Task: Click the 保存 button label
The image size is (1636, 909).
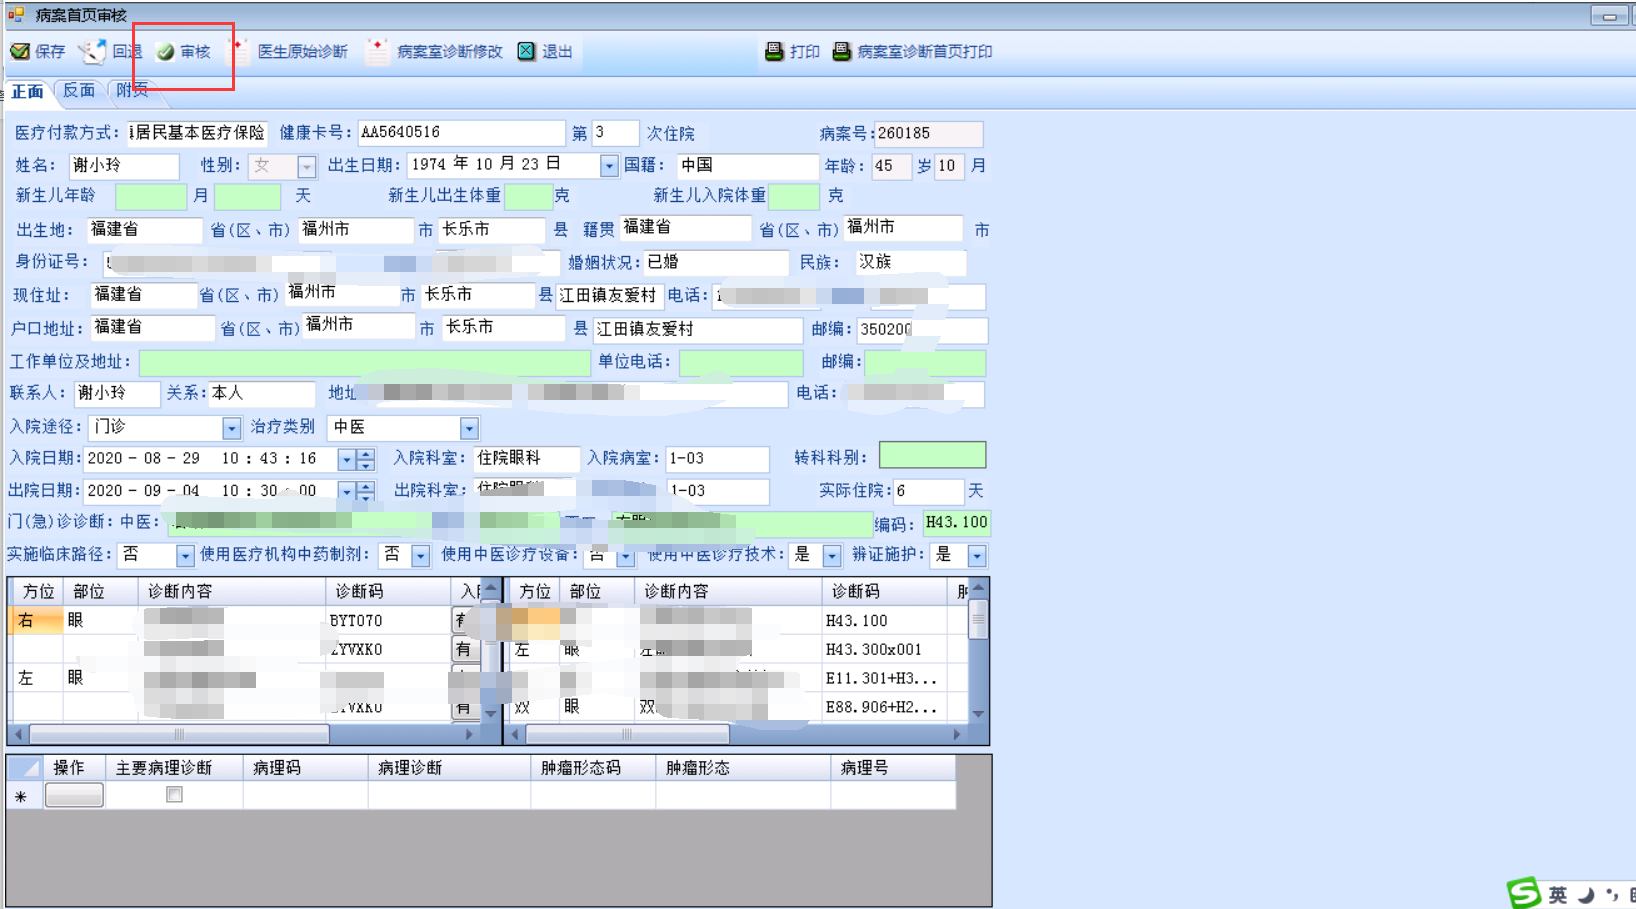Action: (50, 52)
